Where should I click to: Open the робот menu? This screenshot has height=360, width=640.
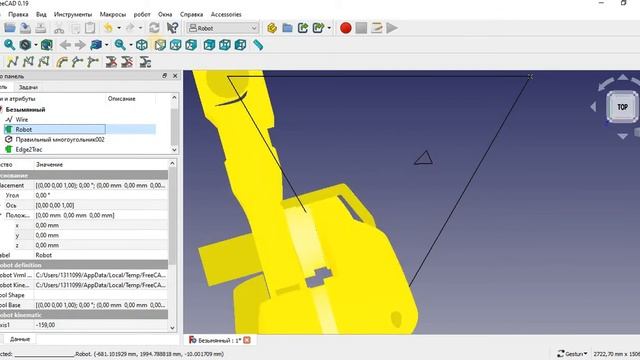click(x=142, y=14)
